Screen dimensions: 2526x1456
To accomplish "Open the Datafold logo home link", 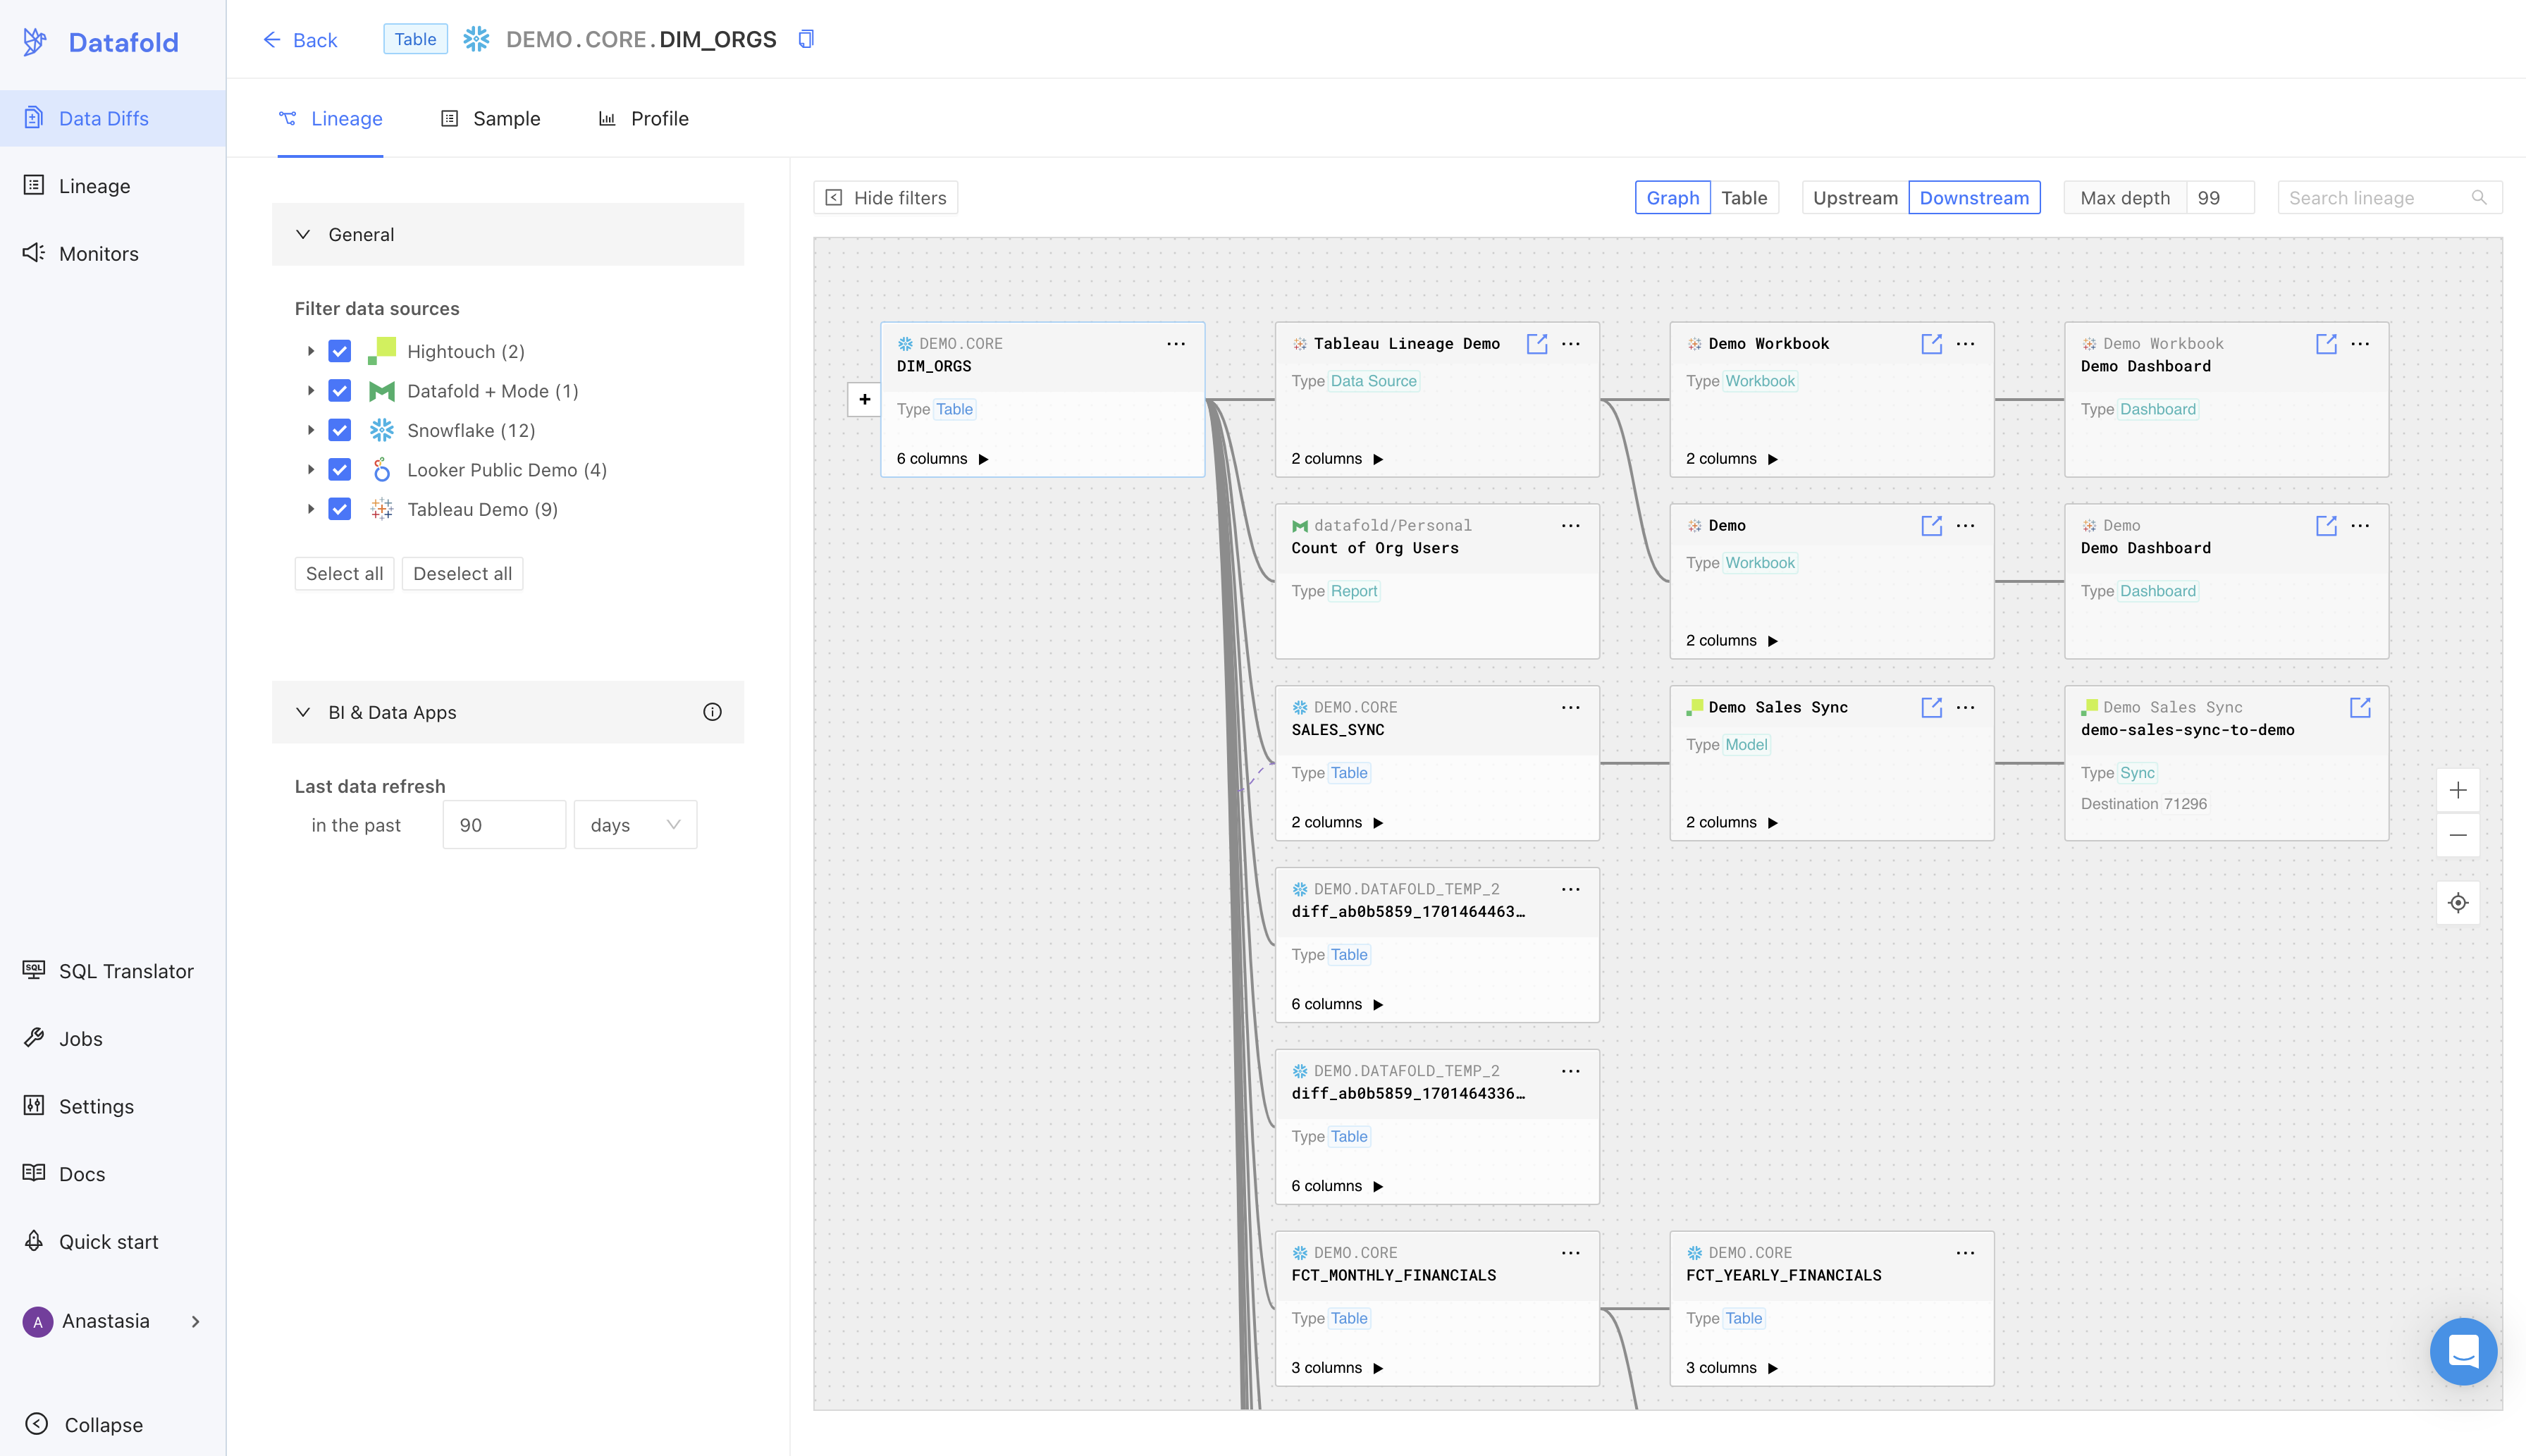I will click(101, 42).
